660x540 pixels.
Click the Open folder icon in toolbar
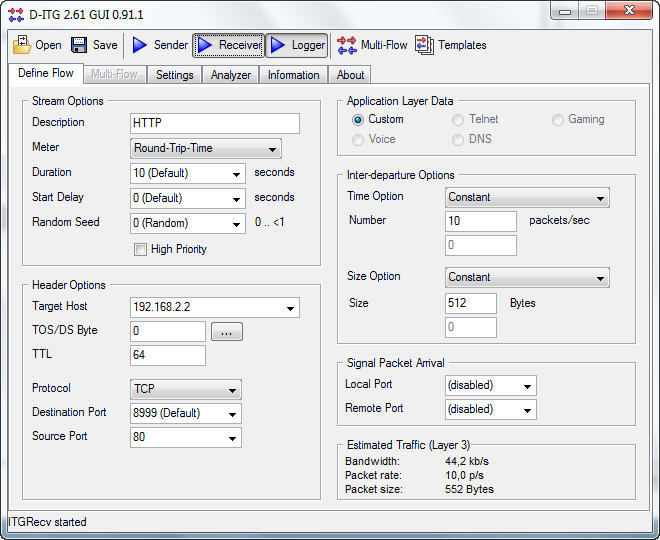coord(22,45)
